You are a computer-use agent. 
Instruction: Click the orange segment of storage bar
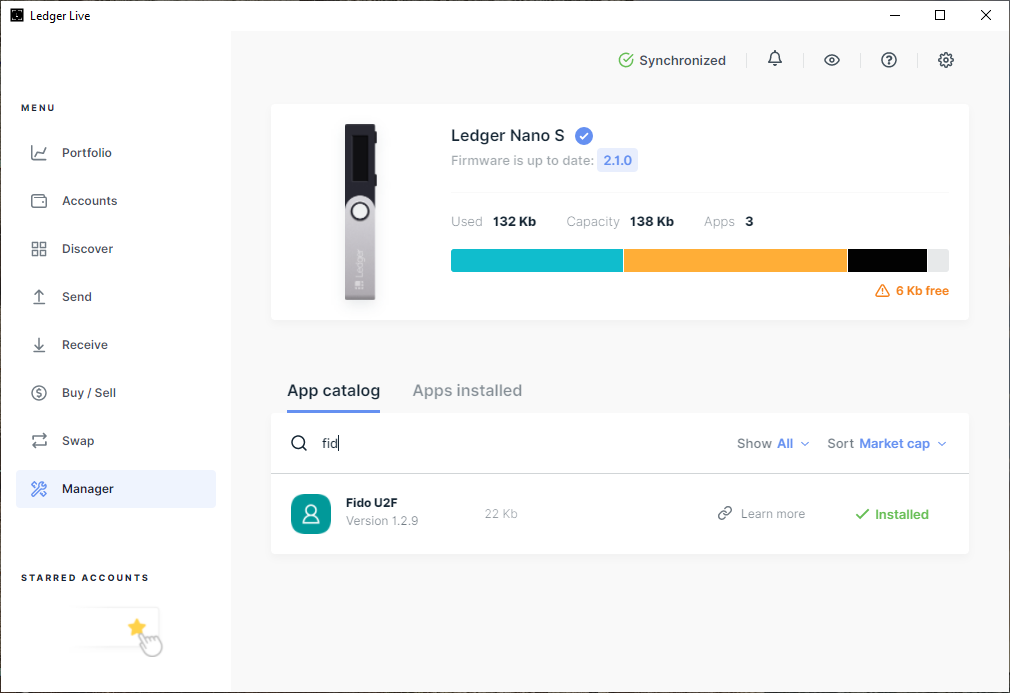pos(735,260)
